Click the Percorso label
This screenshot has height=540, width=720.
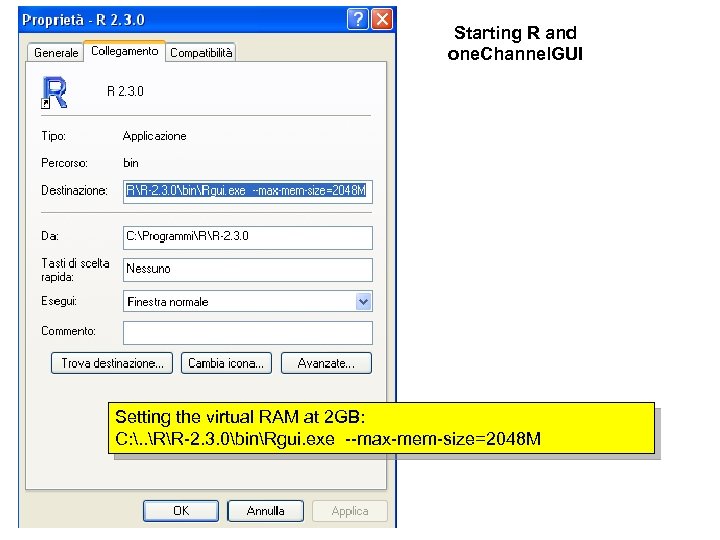[x=64, y=163]
